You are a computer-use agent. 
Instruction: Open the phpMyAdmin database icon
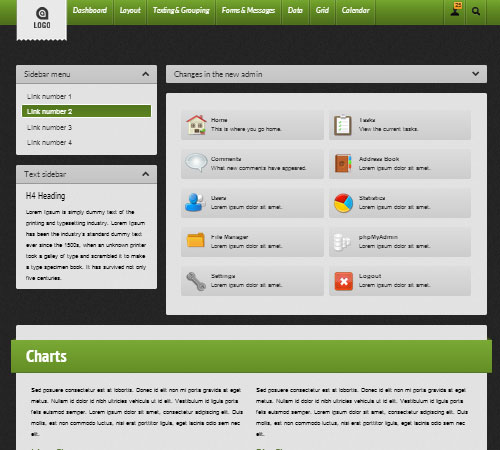pyautogui.click(x=342, y=242)
